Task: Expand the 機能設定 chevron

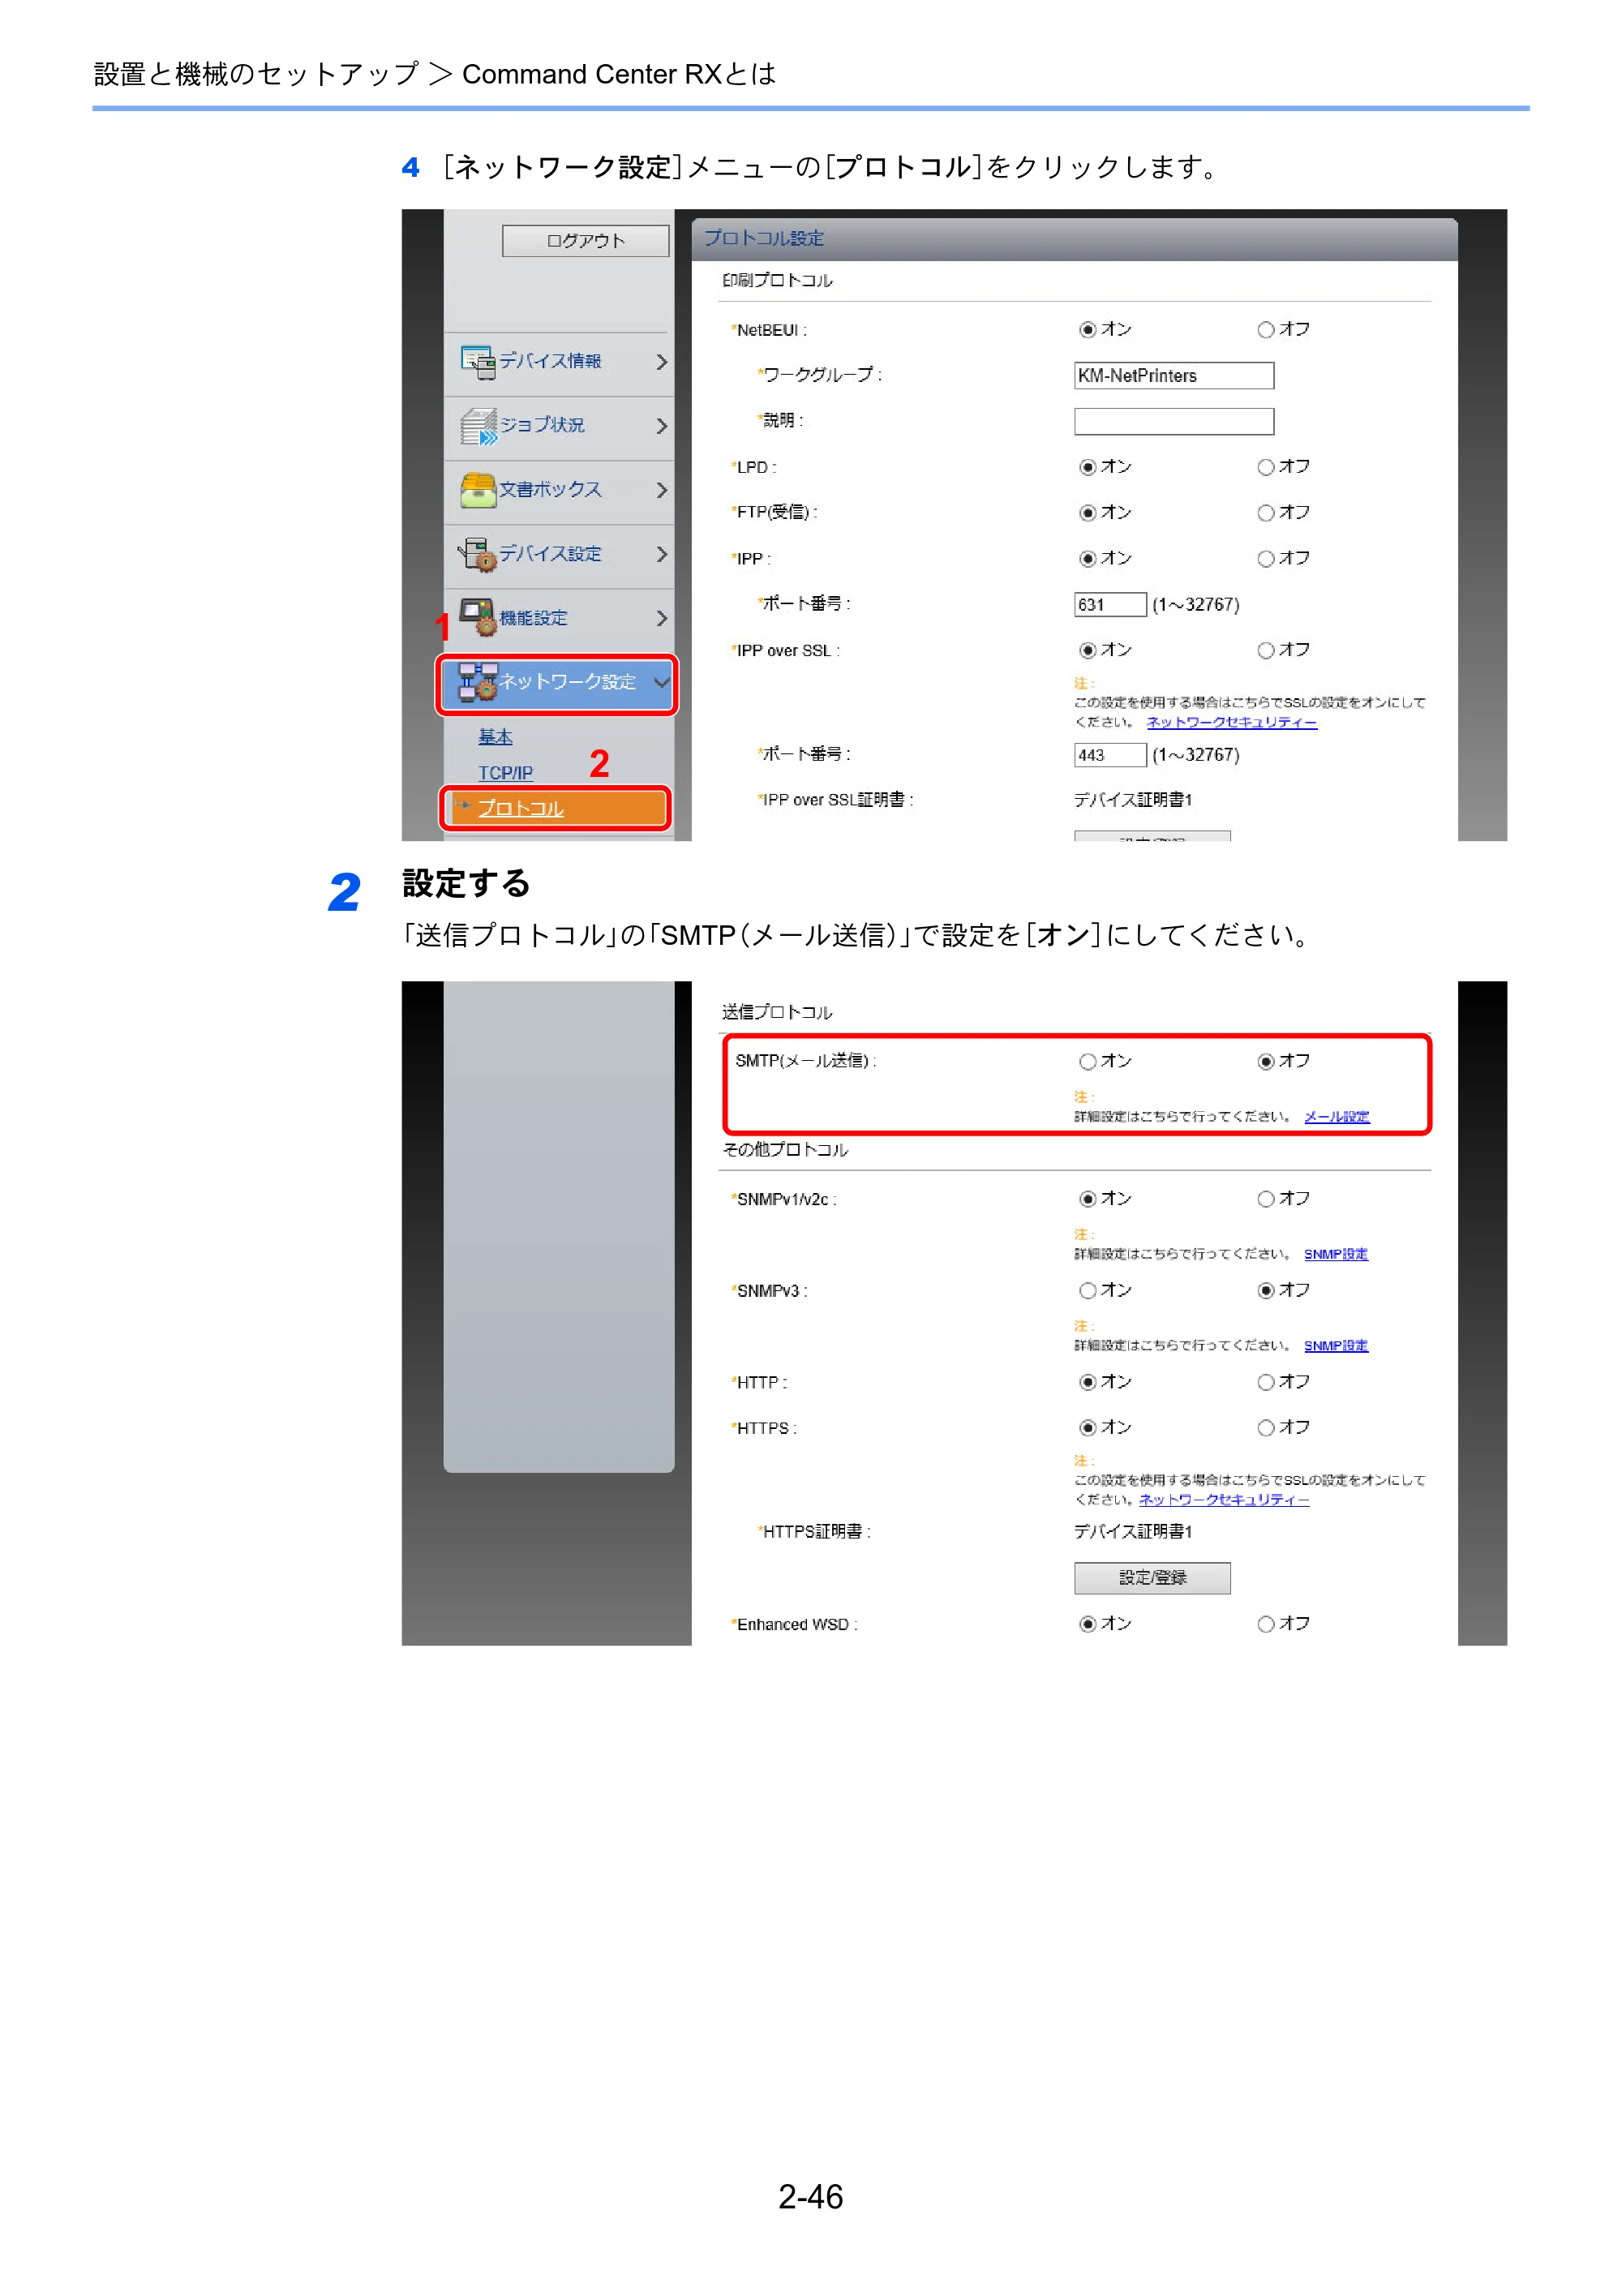Action: (661, 618)
